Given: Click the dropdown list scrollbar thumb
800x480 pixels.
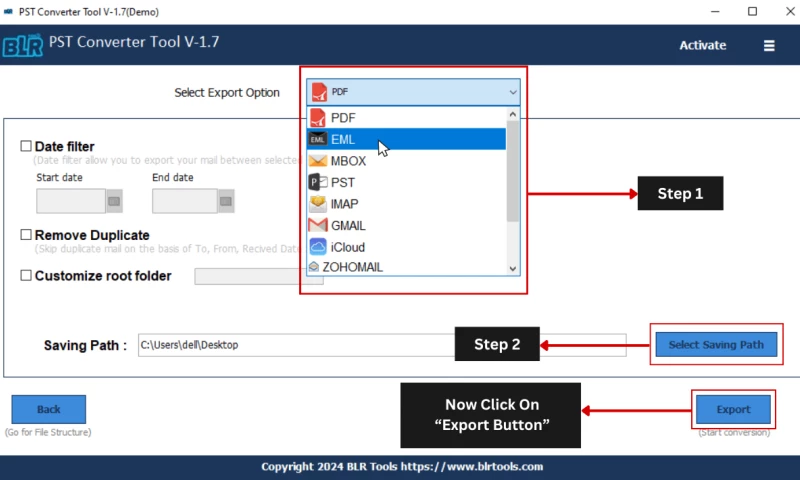Looking at the screenshot, I should click(513, 171).
